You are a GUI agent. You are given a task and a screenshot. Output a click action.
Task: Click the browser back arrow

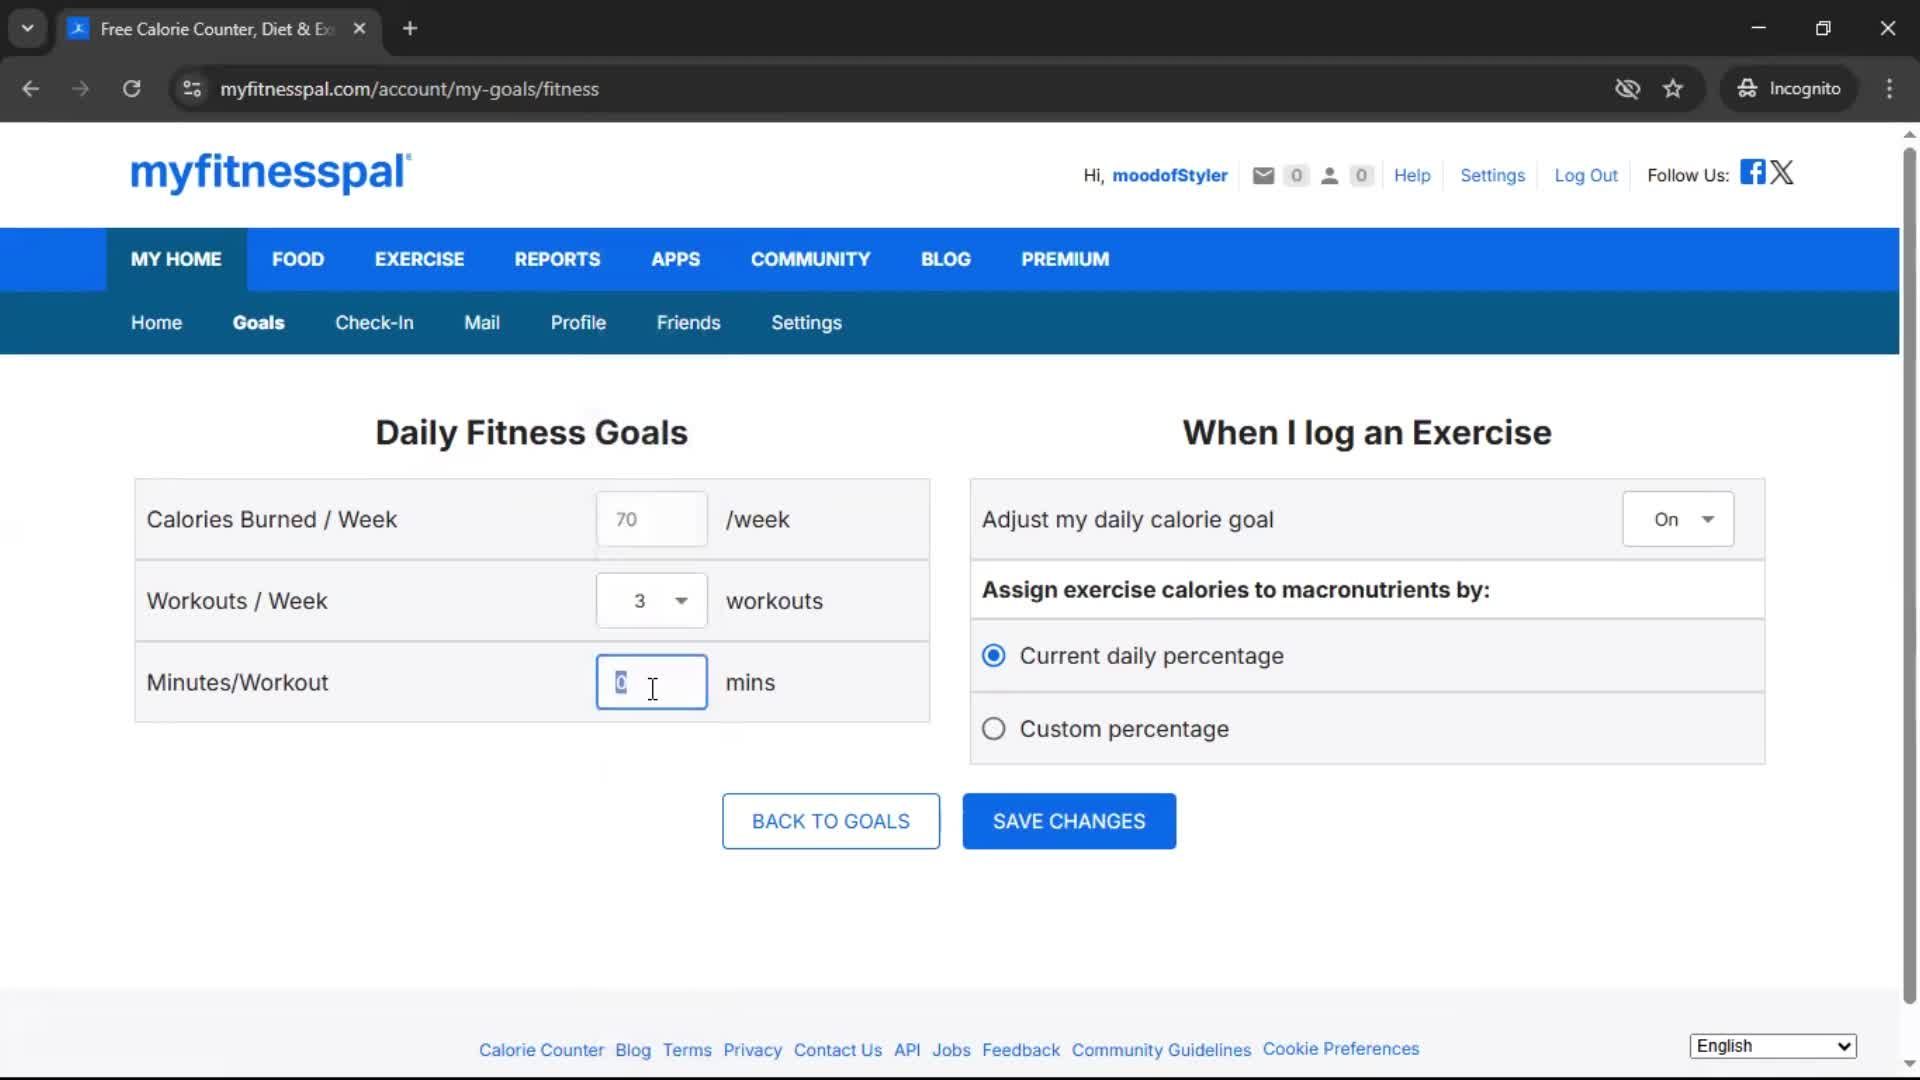[x=31, y=89]
